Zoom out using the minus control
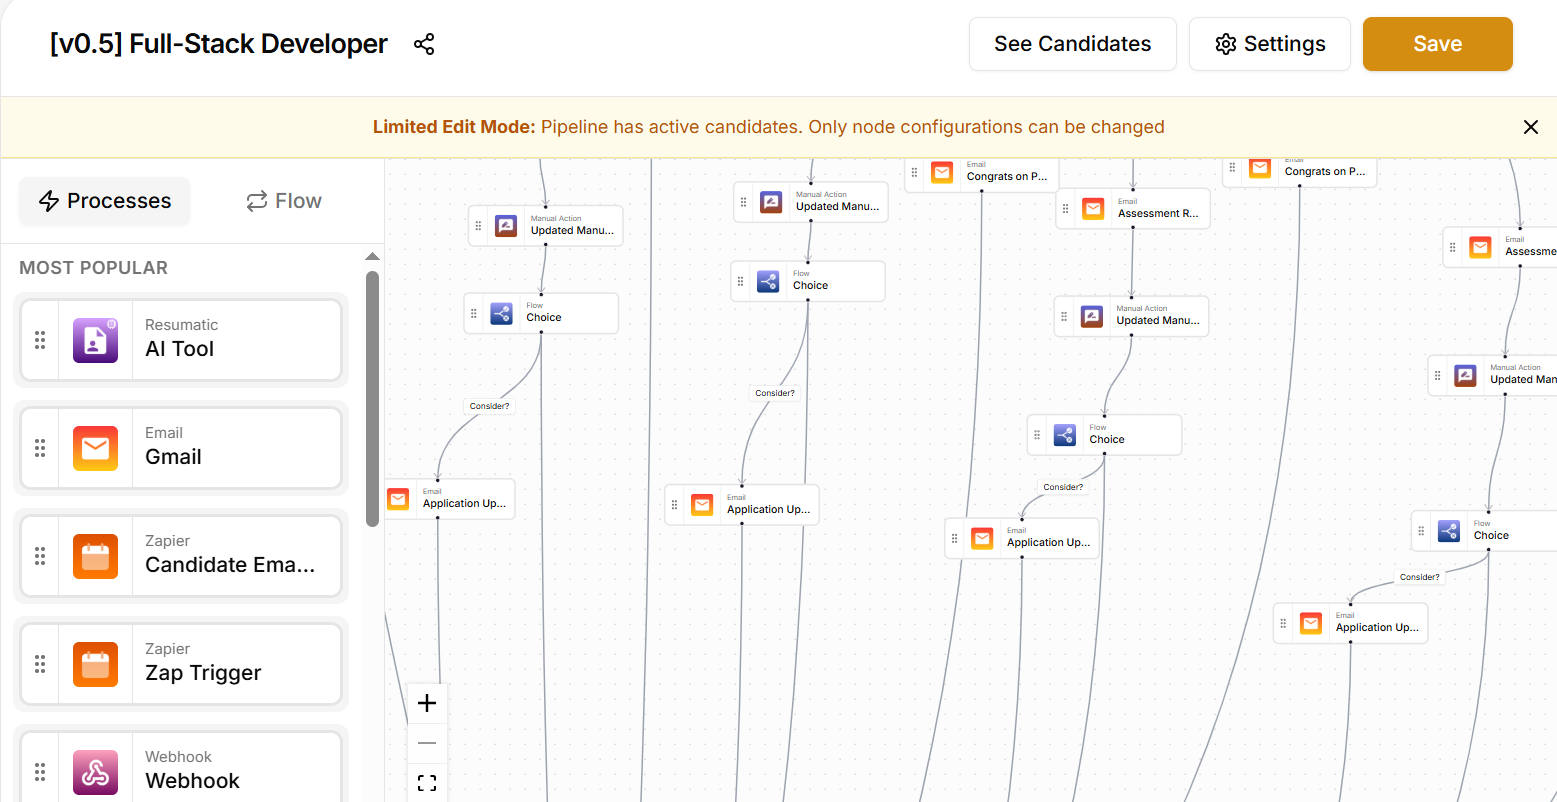 [x=427, y=743]
